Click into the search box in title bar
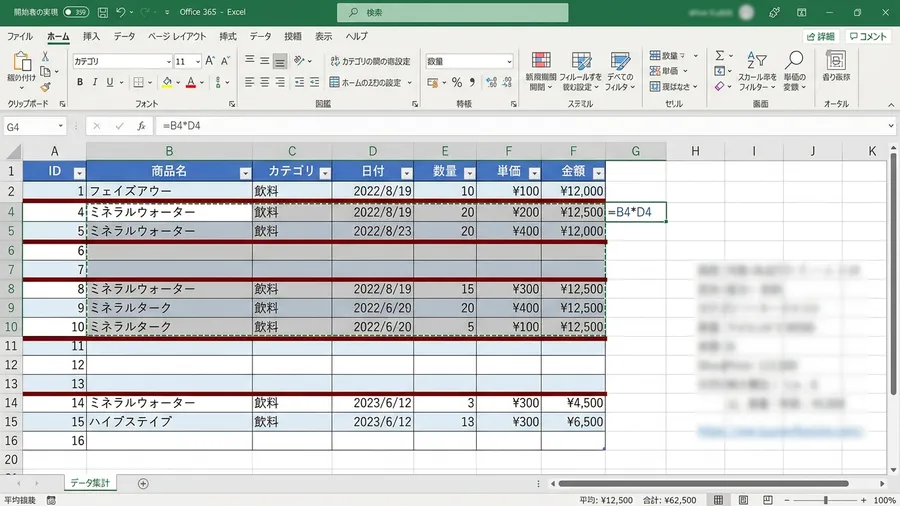 (453, 12)
